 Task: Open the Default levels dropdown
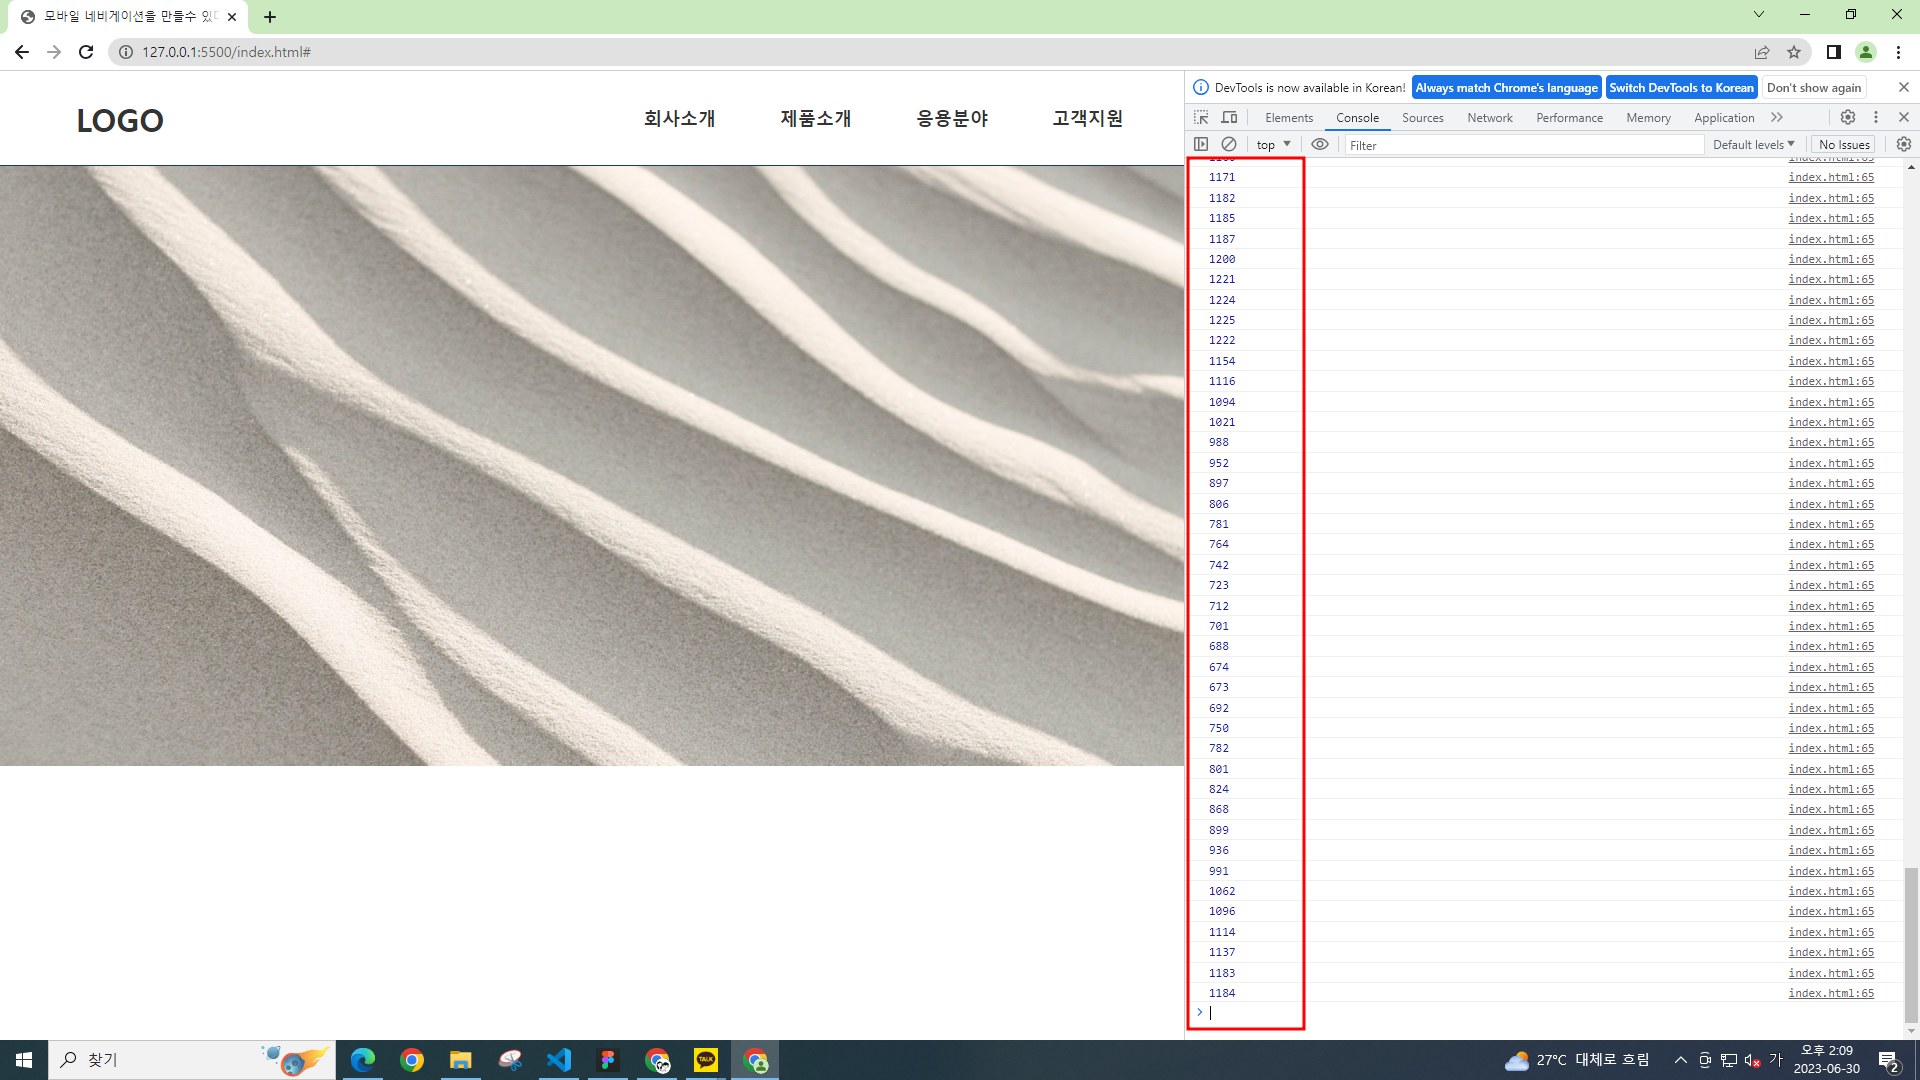pyautogui.click(x=1753, y=145)
